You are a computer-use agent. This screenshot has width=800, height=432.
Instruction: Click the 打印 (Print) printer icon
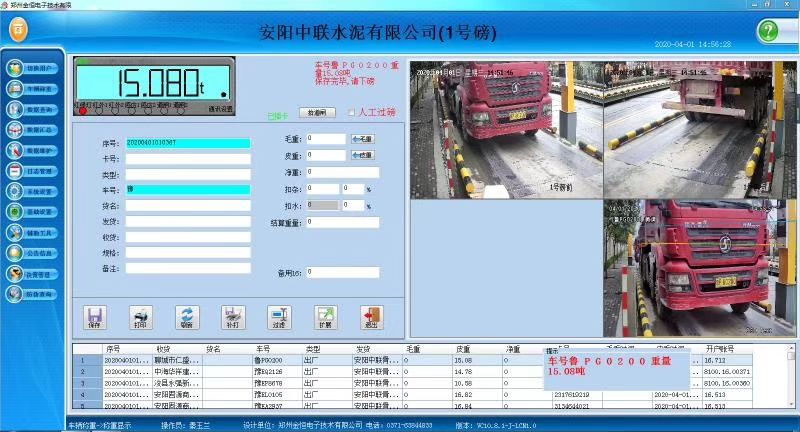[x=141, y=316]
